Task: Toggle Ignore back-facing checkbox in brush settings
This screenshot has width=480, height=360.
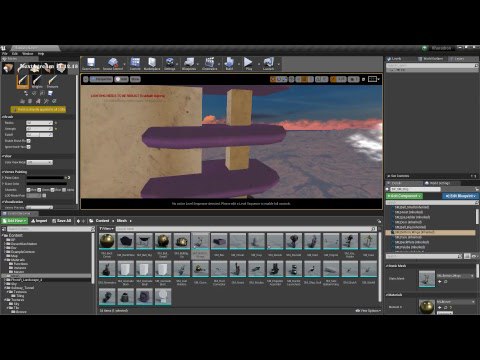Action: coord(29,147)
